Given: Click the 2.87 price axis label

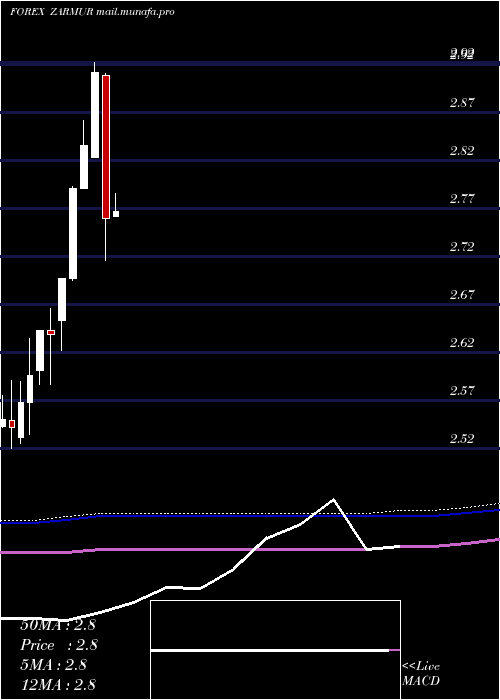Looking at the screenshot, I should 462,103.
